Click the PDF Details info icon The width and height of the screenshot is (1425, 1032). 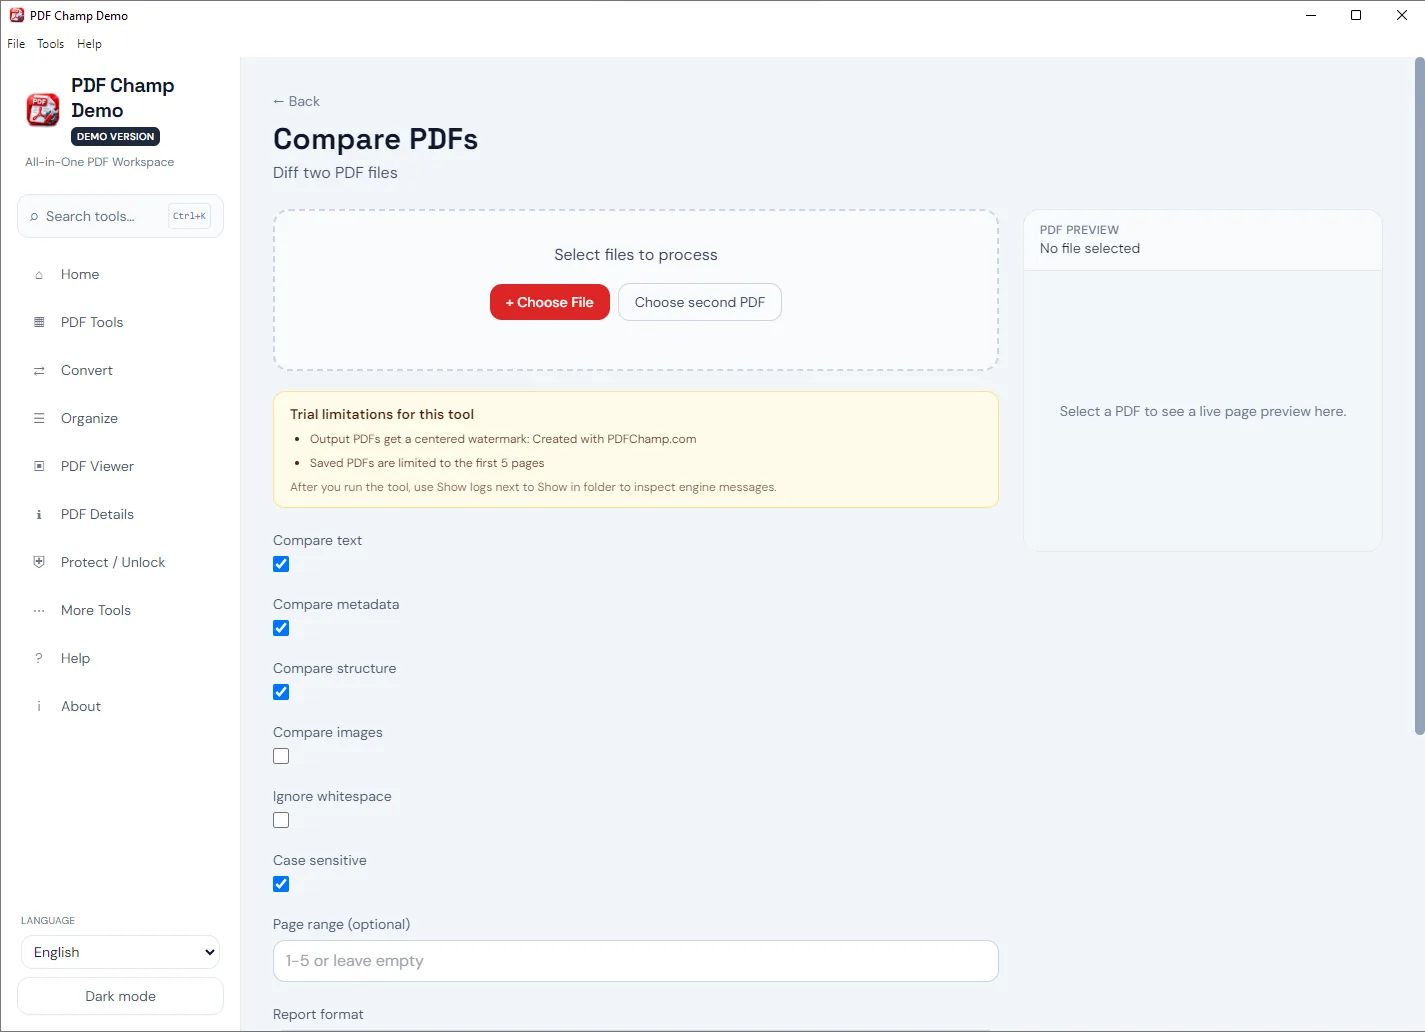[x=39, y=514]
